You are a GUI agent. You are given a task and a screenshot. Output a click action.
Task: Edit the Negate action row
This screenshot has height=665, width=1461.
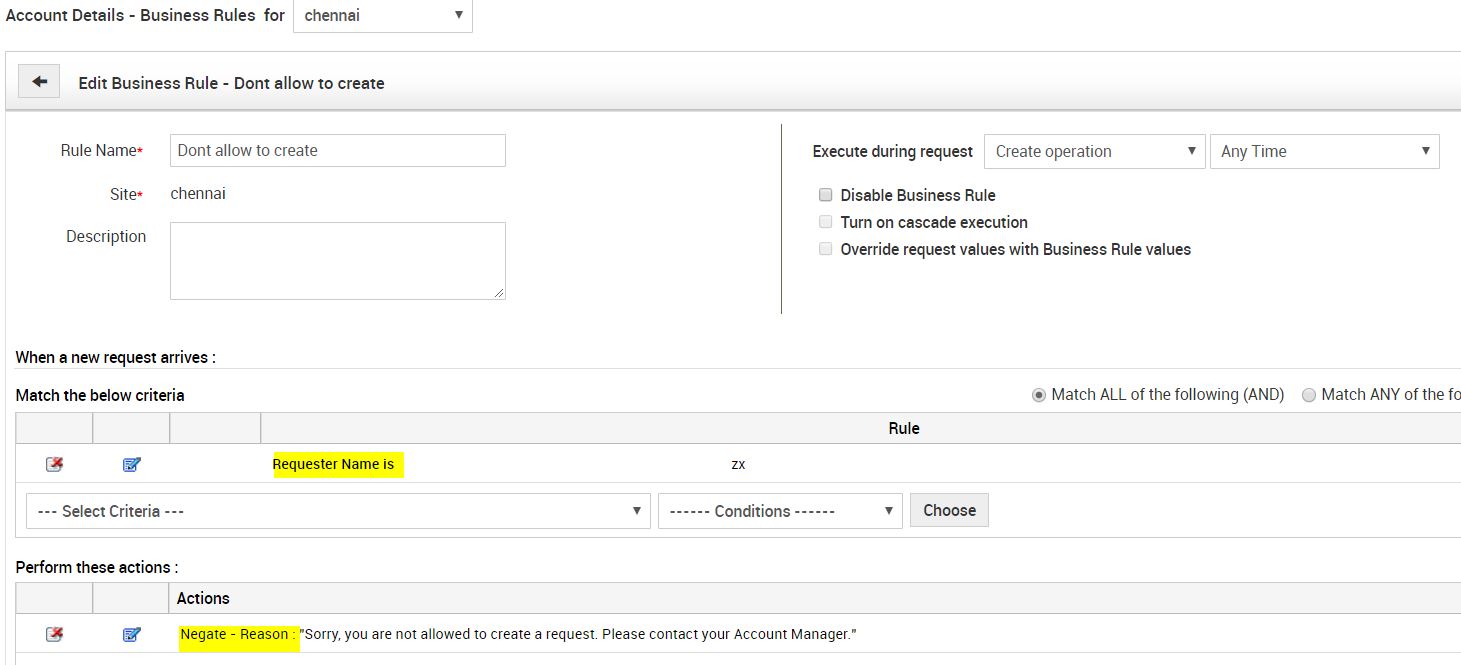[x=131, y=634]
